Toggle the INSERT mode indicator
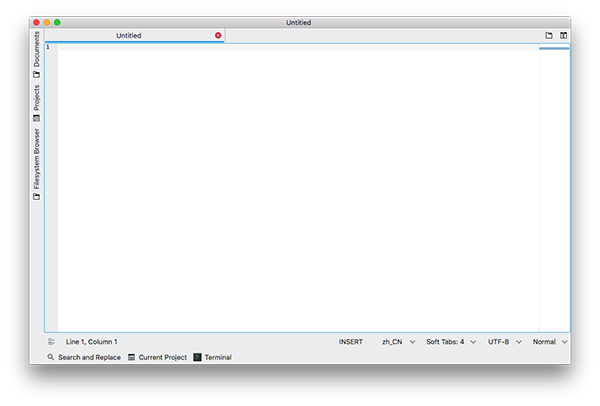 [351, 342]
